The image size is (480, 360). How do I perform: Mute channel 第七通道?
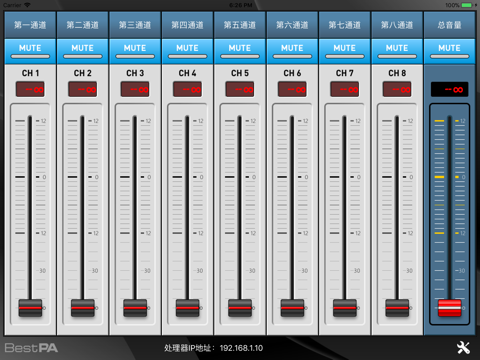point(344,51)
